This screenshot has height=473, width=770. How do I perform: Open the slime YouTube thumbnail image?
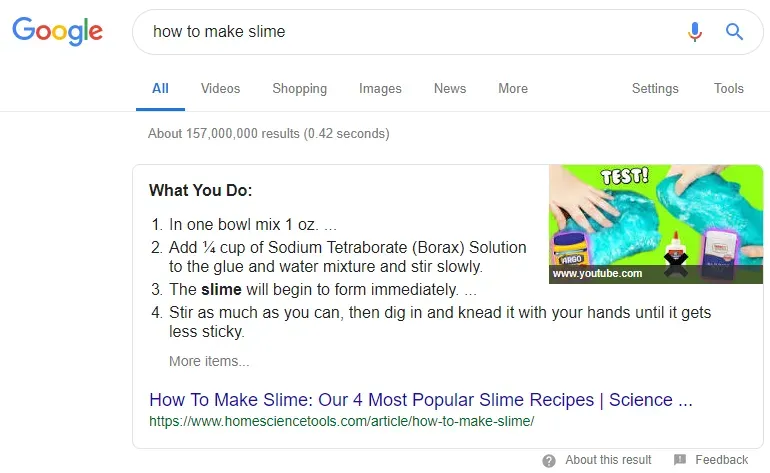[x=656, y=224]
